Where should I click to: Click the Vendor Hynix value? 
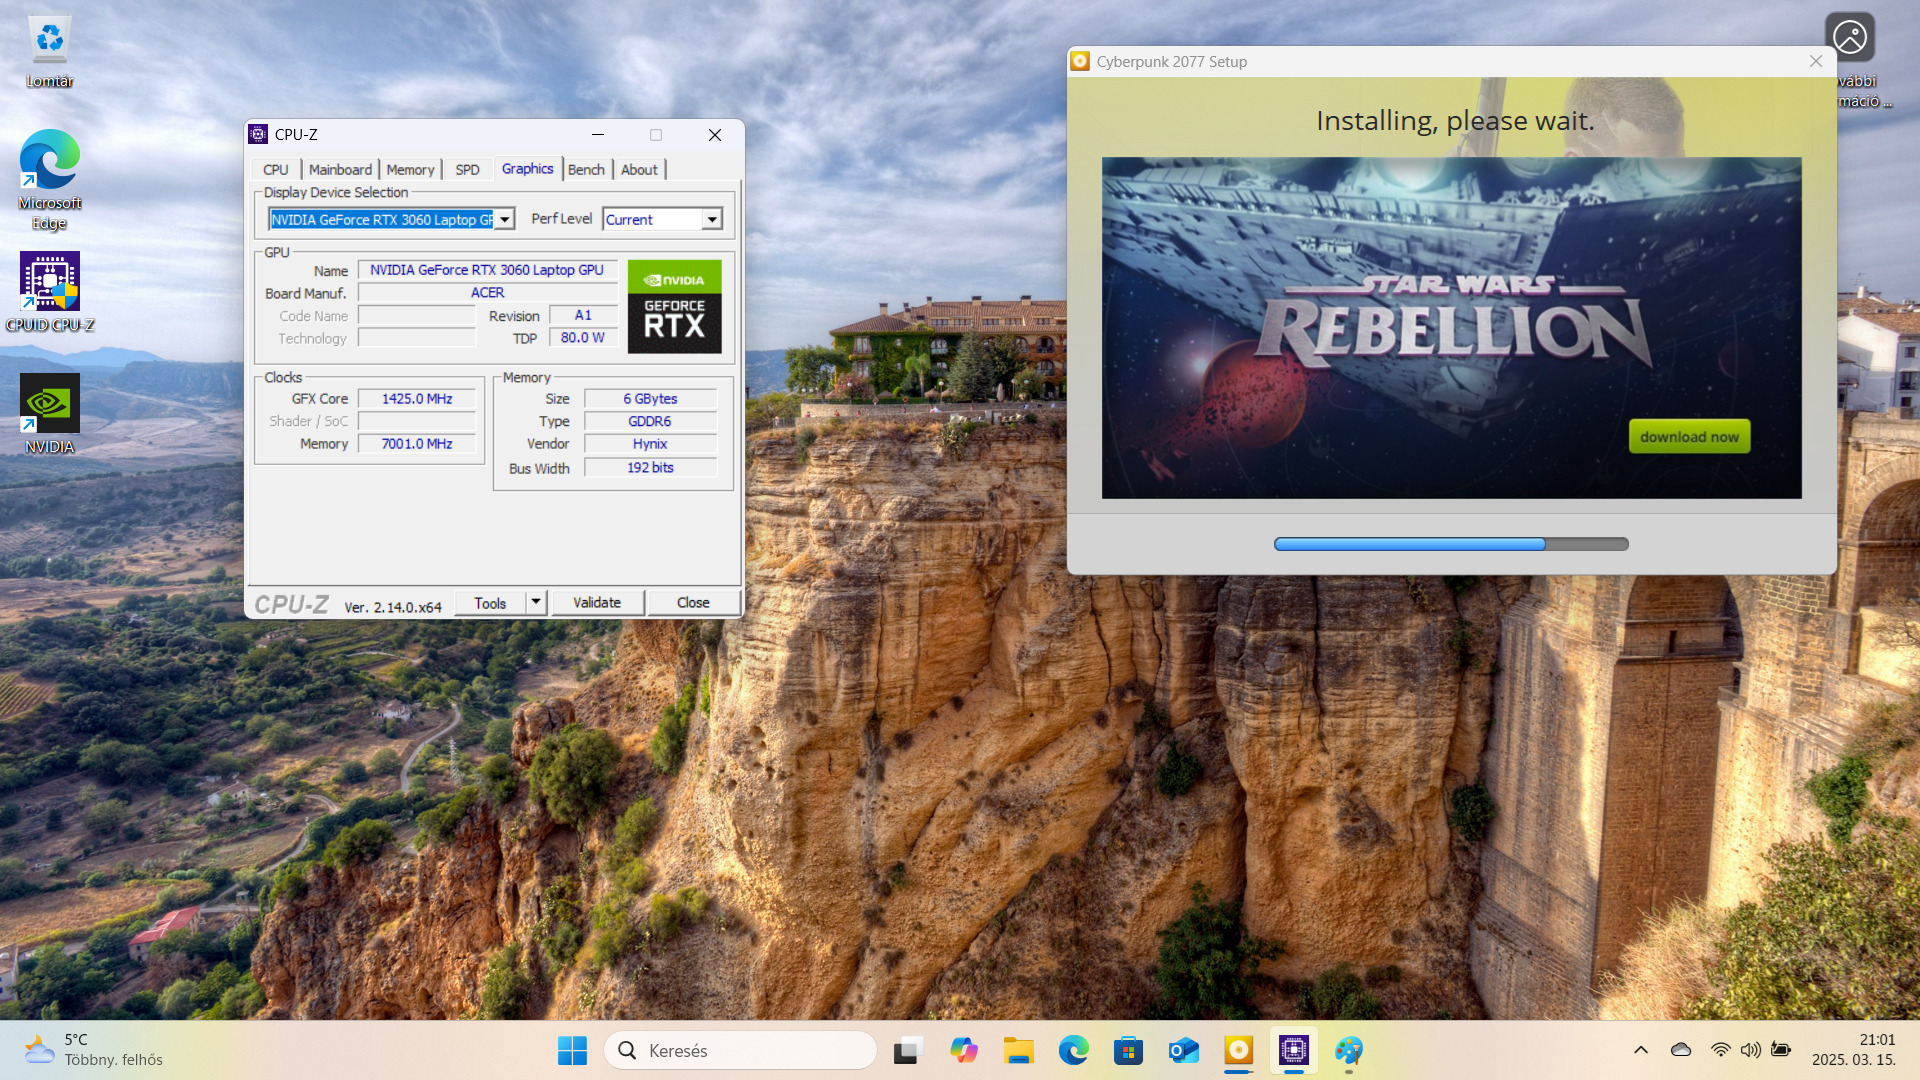(650, 444)
